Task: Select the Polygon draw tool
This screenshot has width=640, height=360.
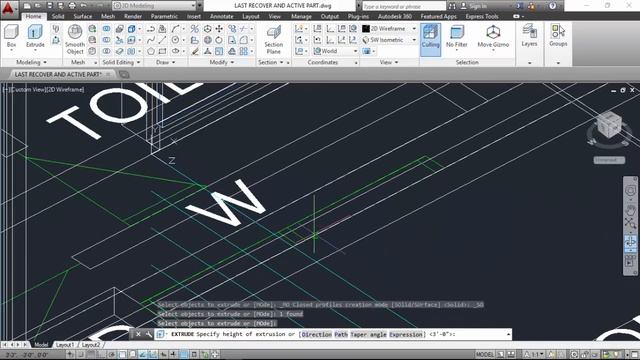Action: click(x=151, y=51)
